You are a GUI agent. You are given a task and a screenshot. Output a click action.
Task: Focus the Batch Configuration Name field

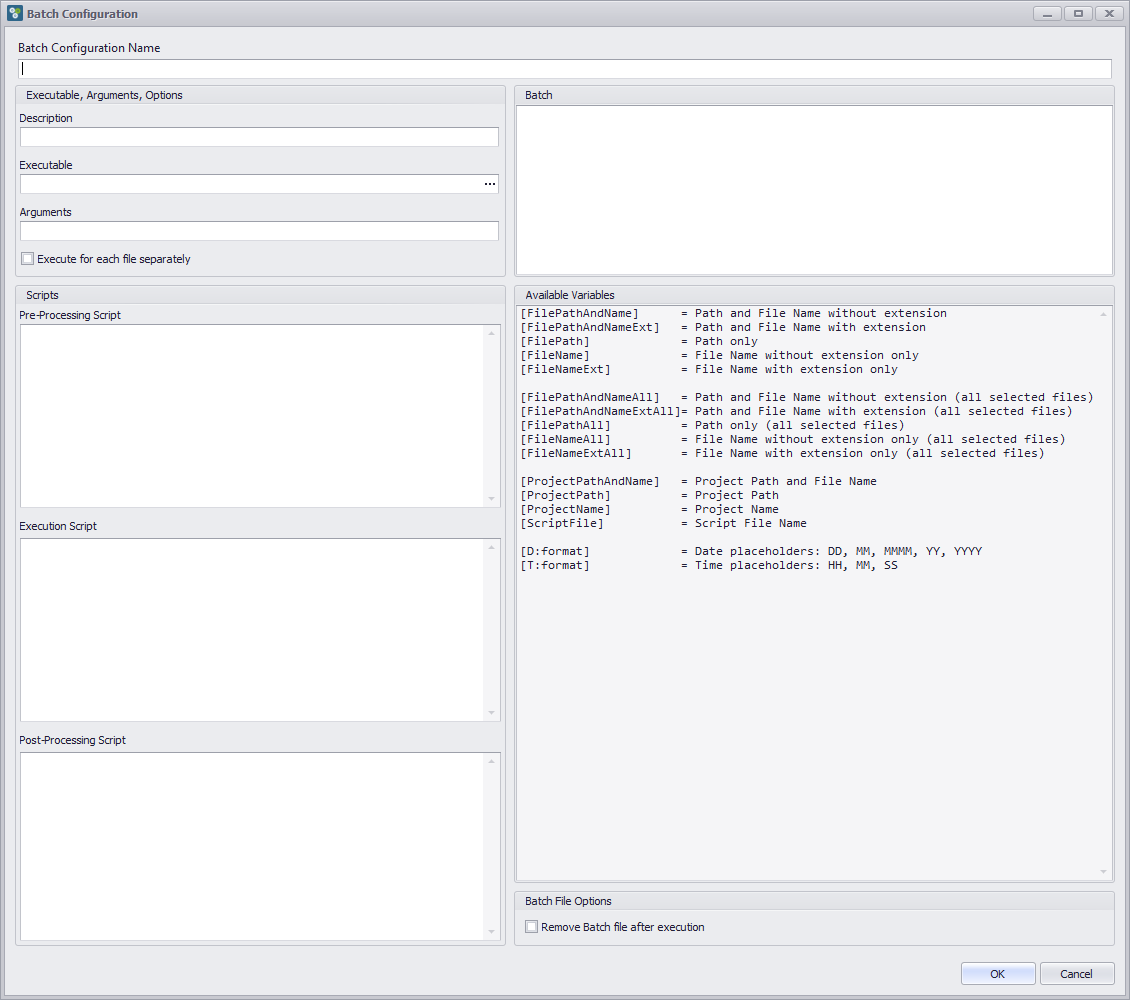565,69
